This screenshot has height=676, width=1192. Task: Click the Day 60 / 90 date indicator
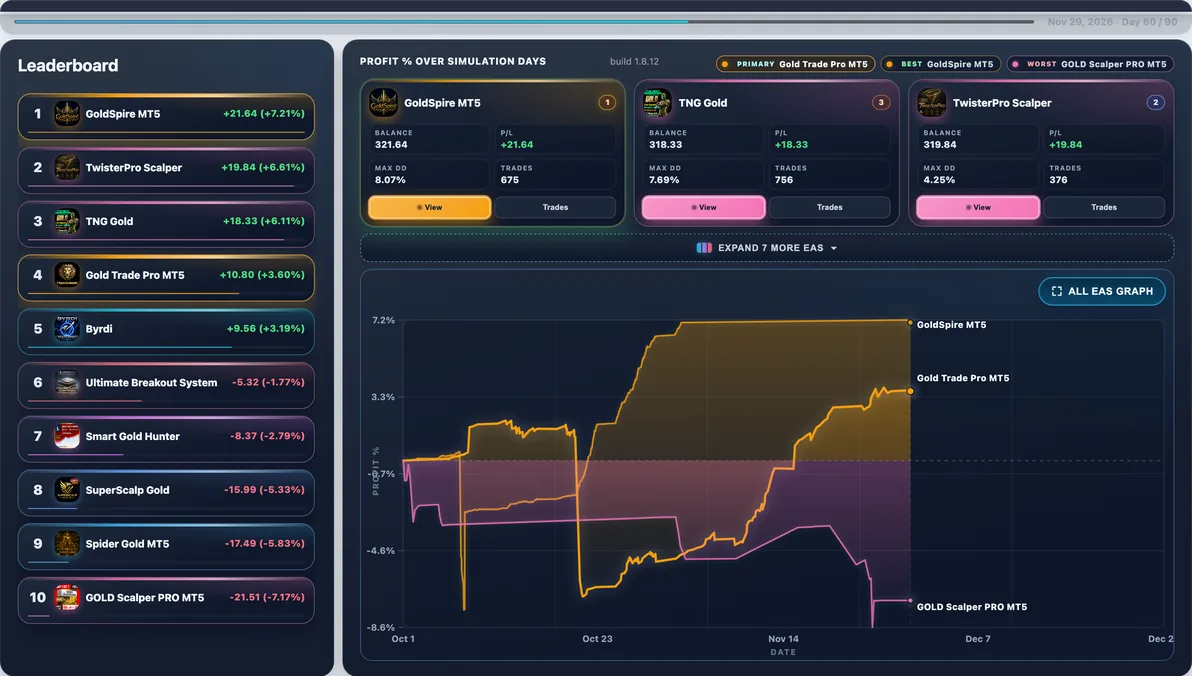click(1112, 22)
